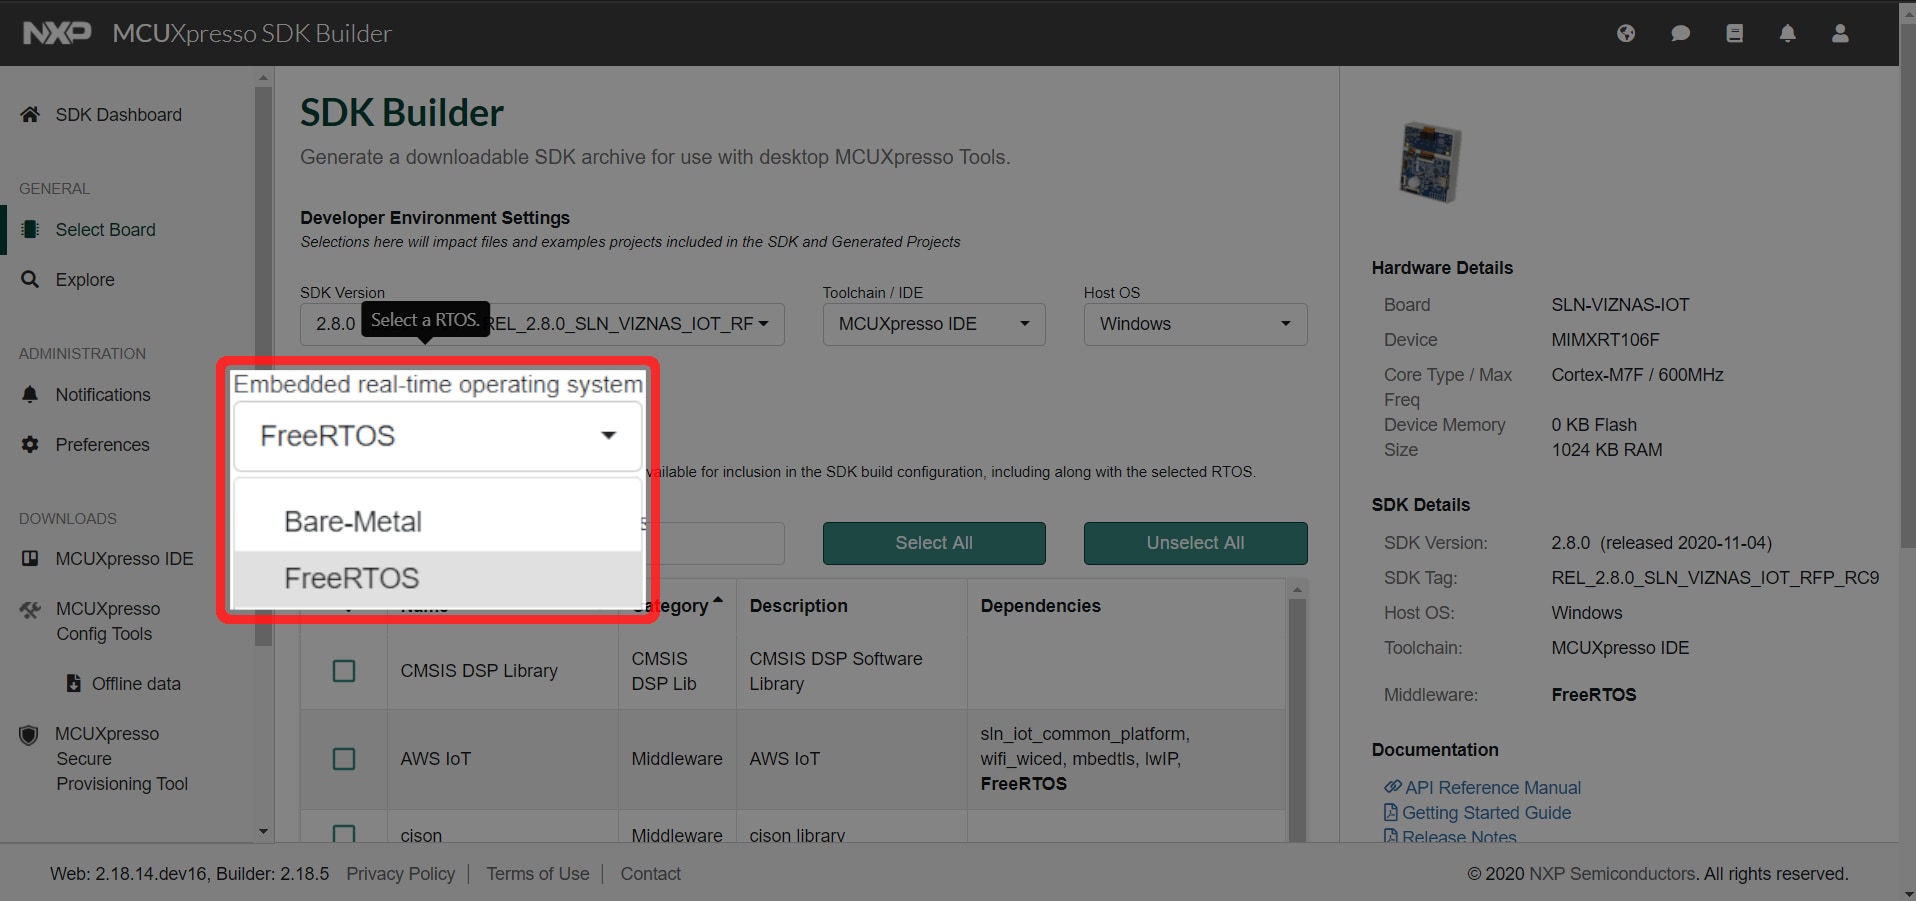Enable the AWS IoT middleware checkbox
Viewport: 1916px width, 901px height.
coord(344,759)
